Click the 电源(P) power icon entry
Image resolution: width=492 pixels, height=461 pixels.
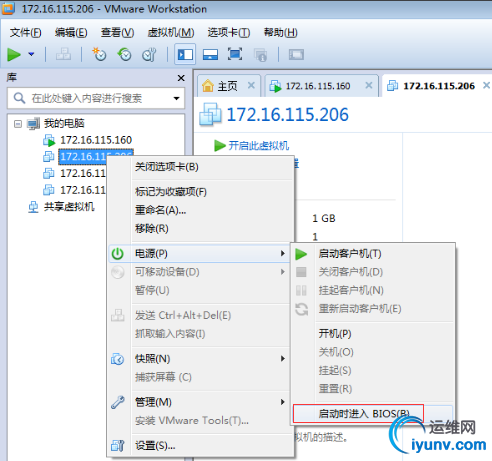117,254
